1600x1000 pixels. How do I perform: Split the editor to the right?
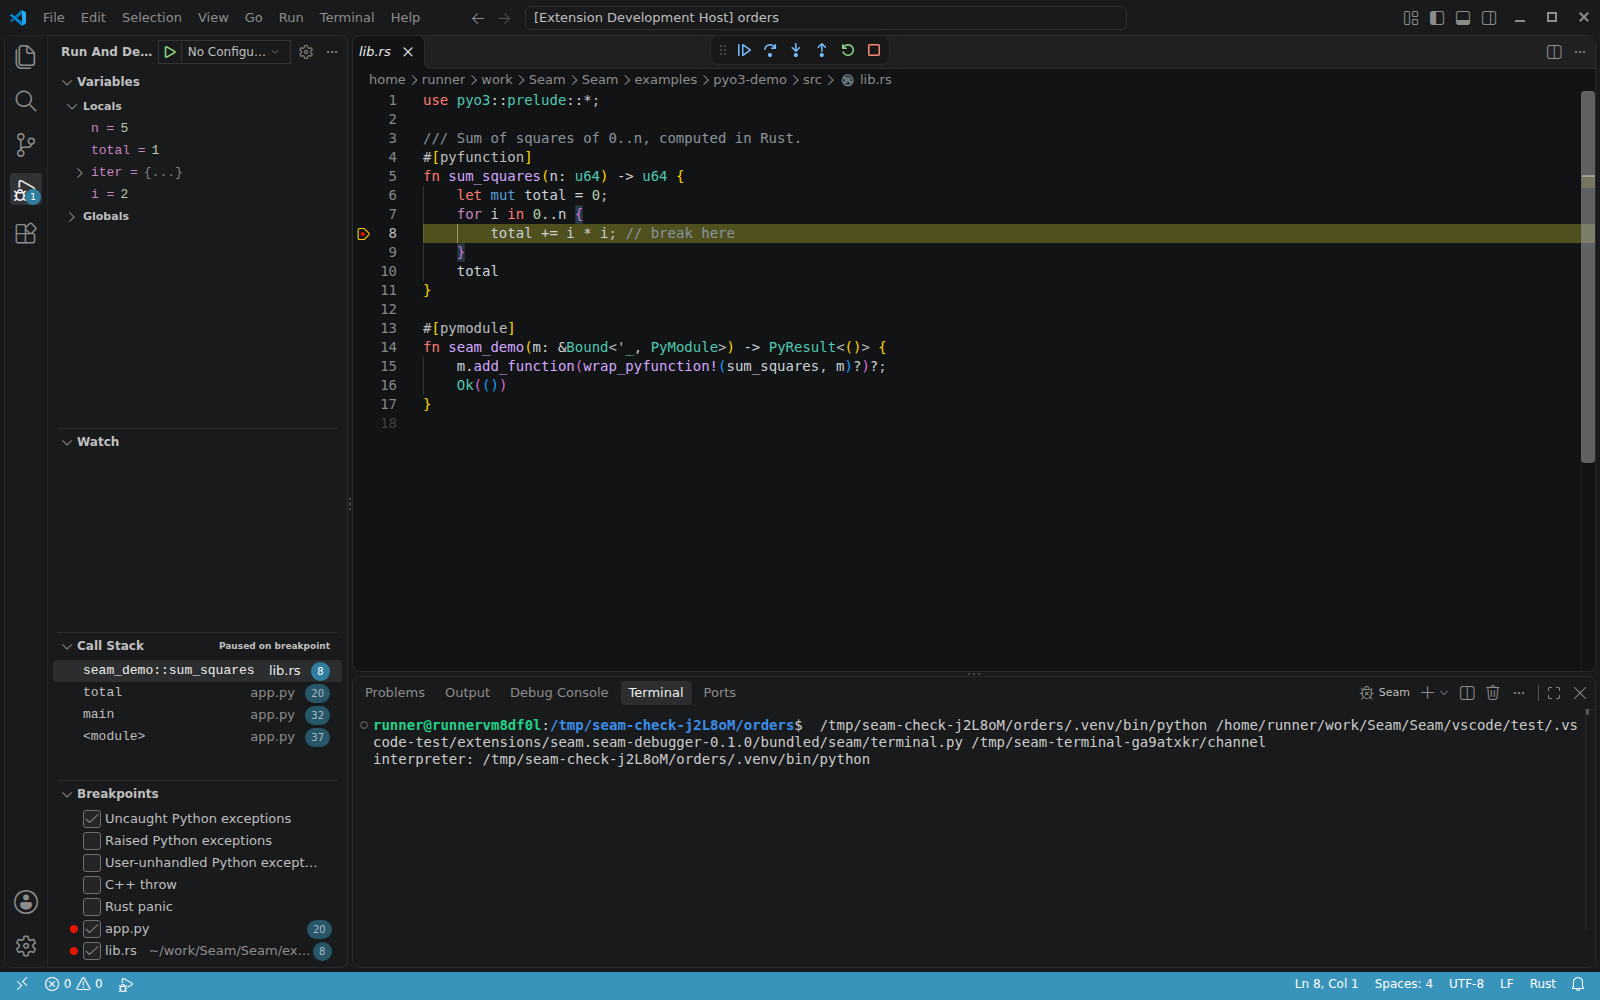(1554, 52)
